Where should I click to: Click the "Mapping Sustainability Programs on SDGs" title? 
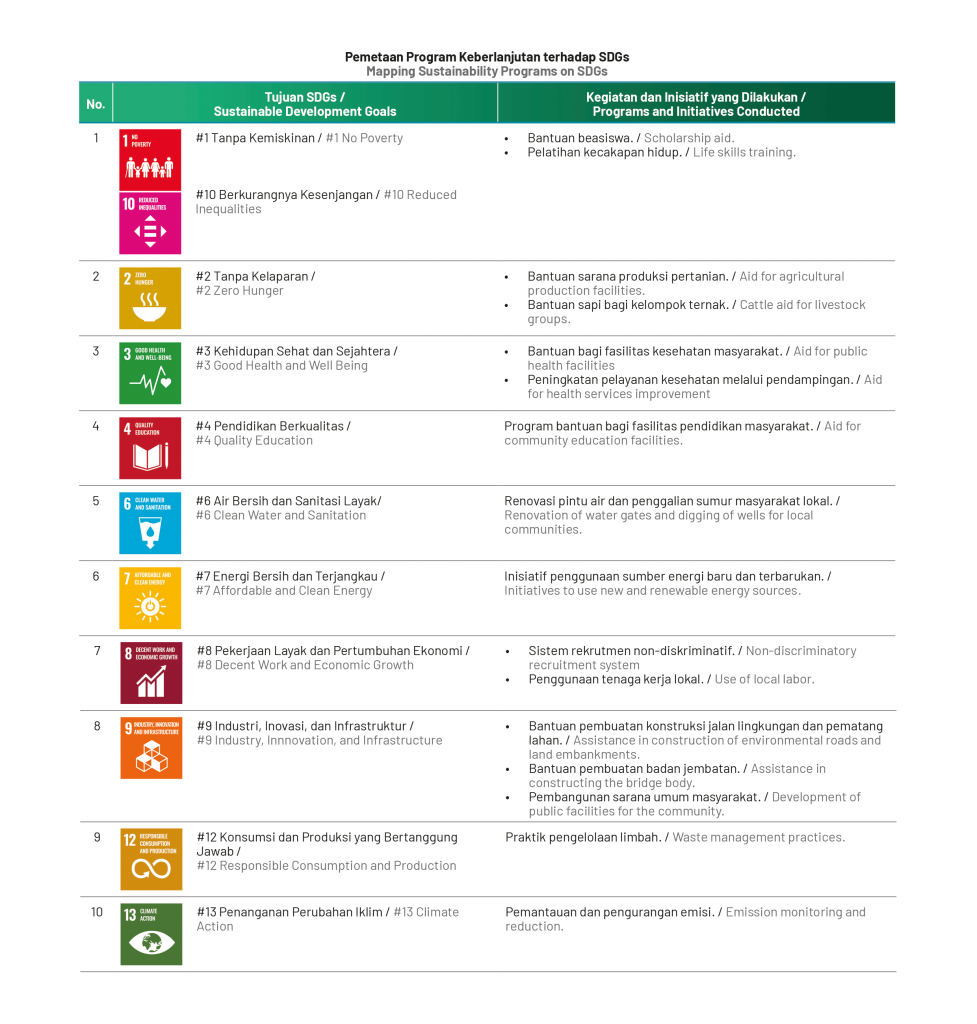[487, 72]
